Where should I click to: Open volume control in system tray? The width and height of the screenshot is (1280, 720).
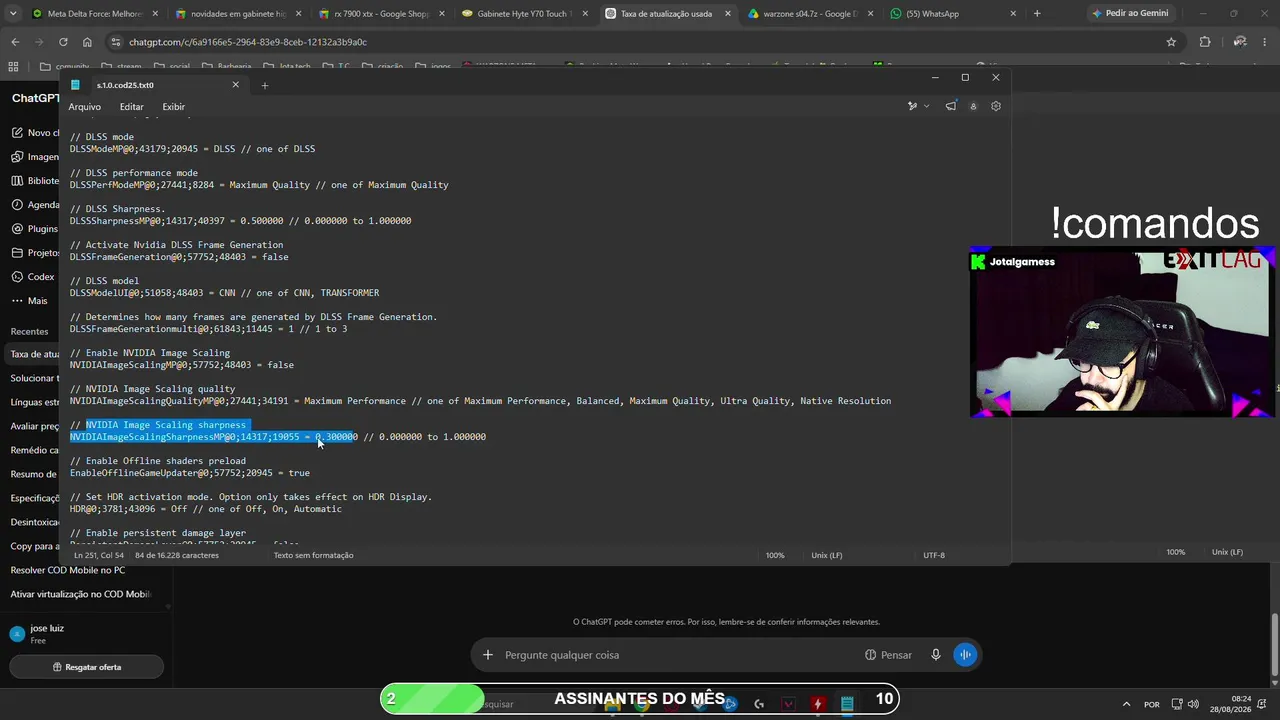point(1193,704)
